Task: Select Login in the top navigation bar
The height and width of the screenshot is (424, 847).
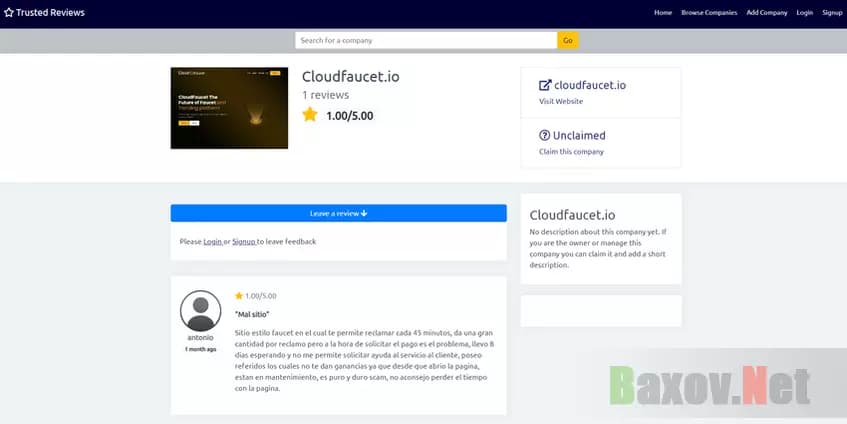Action: click(805, 13)
